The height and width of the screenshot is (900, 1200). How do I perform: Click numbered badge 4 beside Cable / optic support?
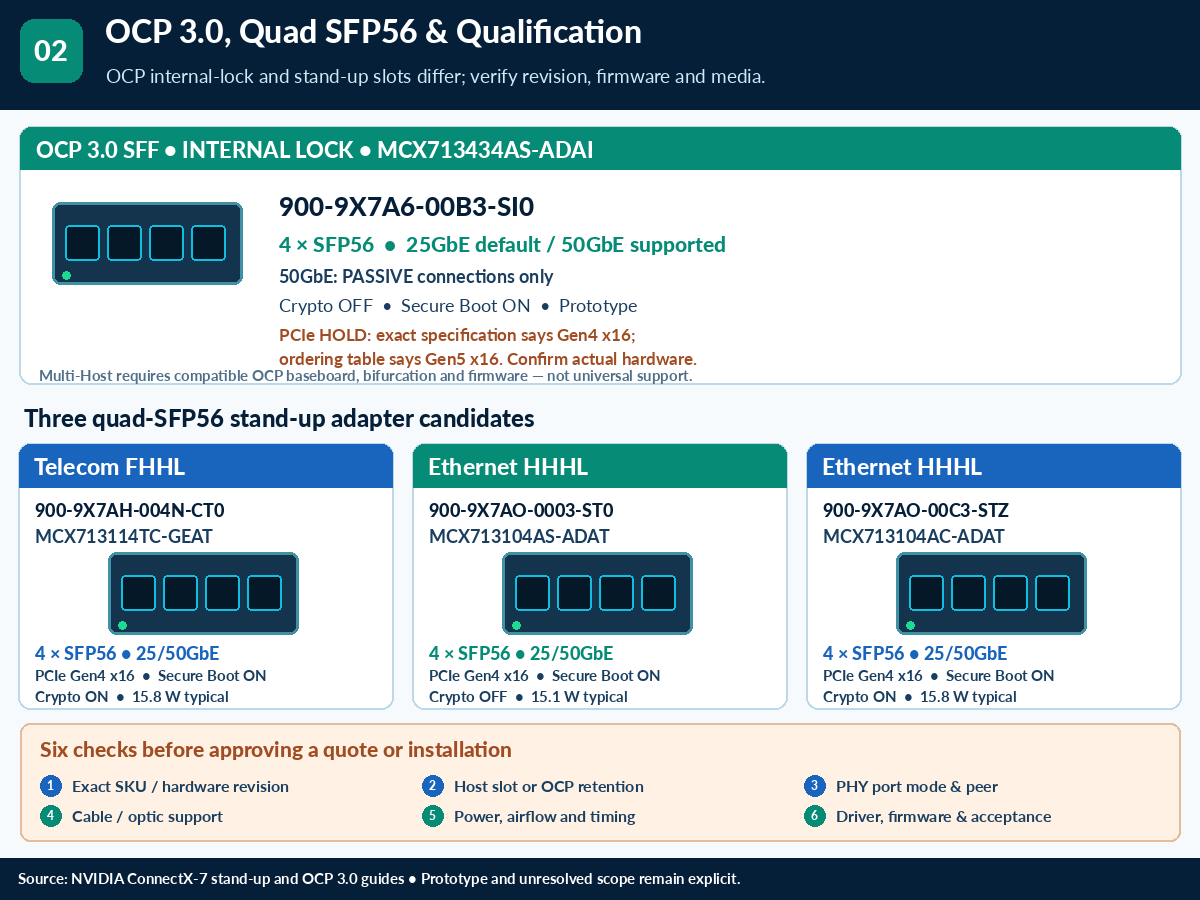[x=51, y=816]
